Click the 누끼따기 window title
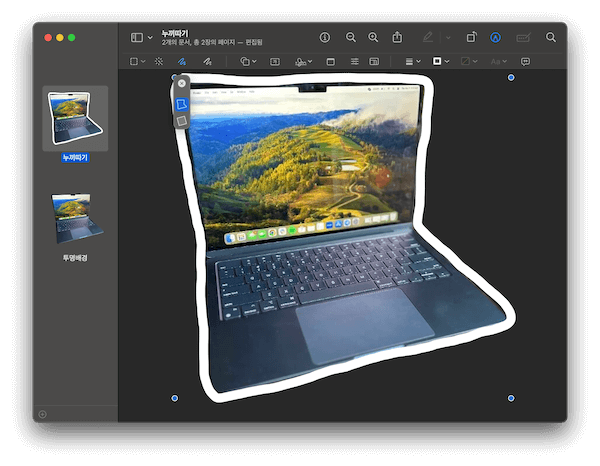Image resolution: width=600 pixels, height=466 pixels. click(x=174, y=34)
